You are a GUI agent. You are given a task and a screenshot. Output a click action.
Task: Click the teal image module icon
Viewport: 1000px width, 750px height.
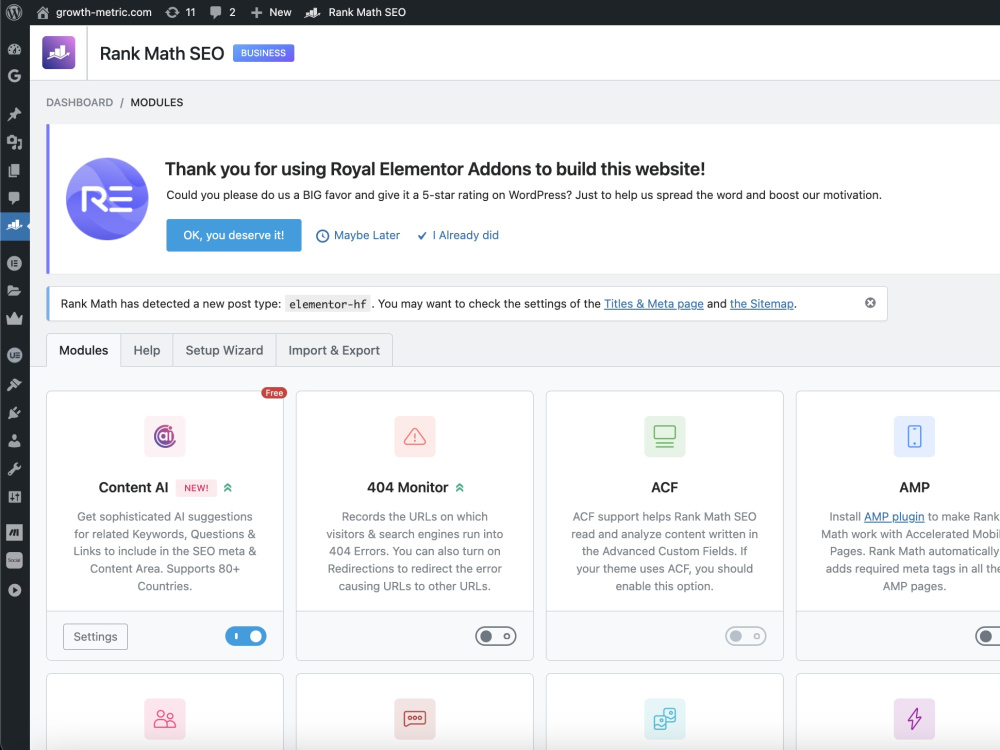pos(665,719)
